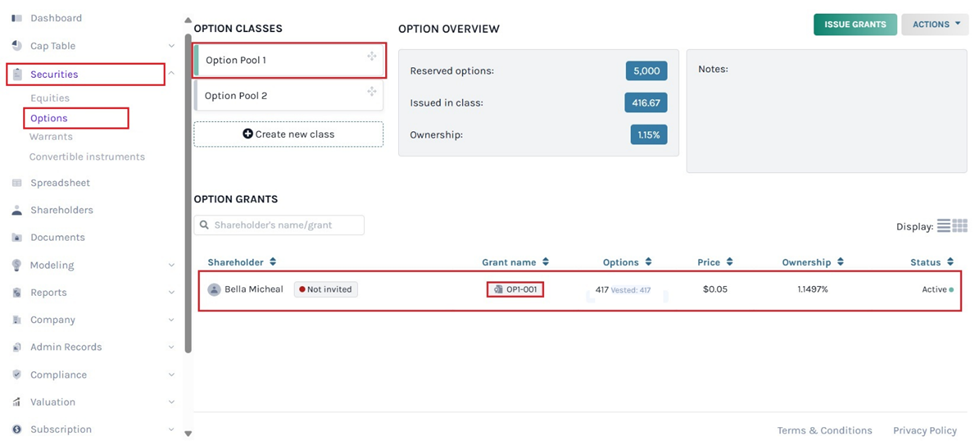
Task: Open the Actions dropdown
Action: coord(934,24)
